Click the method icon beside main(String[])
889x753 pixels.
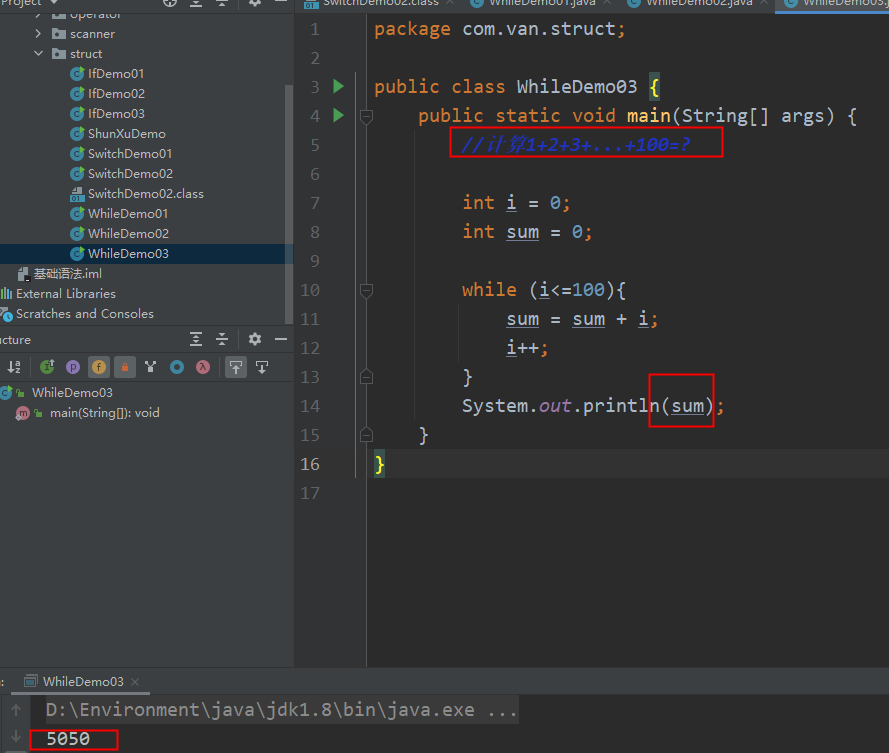click(23, 413)
